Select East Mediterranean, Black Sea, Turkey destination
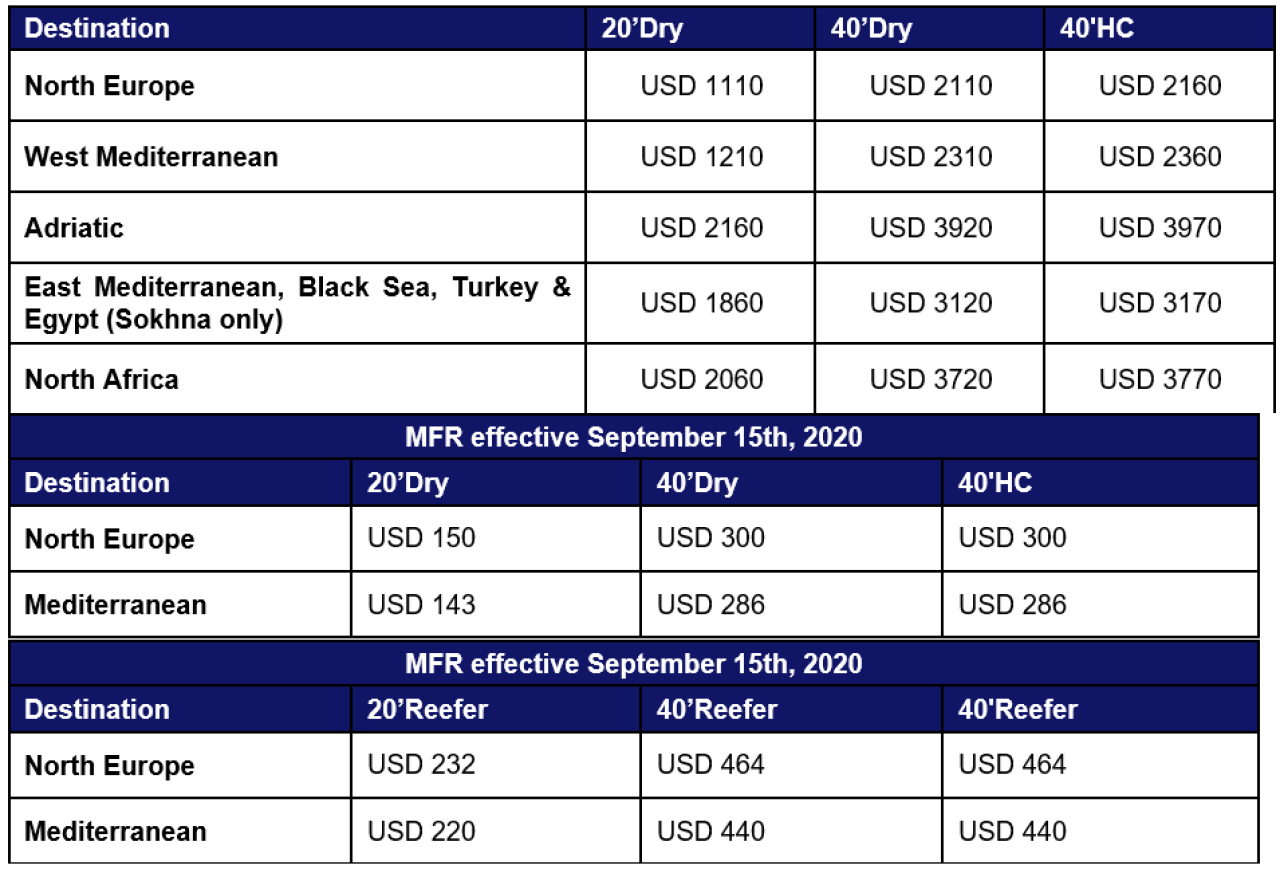This screenshot has width=1280, height=869. [x=298, y=304]
